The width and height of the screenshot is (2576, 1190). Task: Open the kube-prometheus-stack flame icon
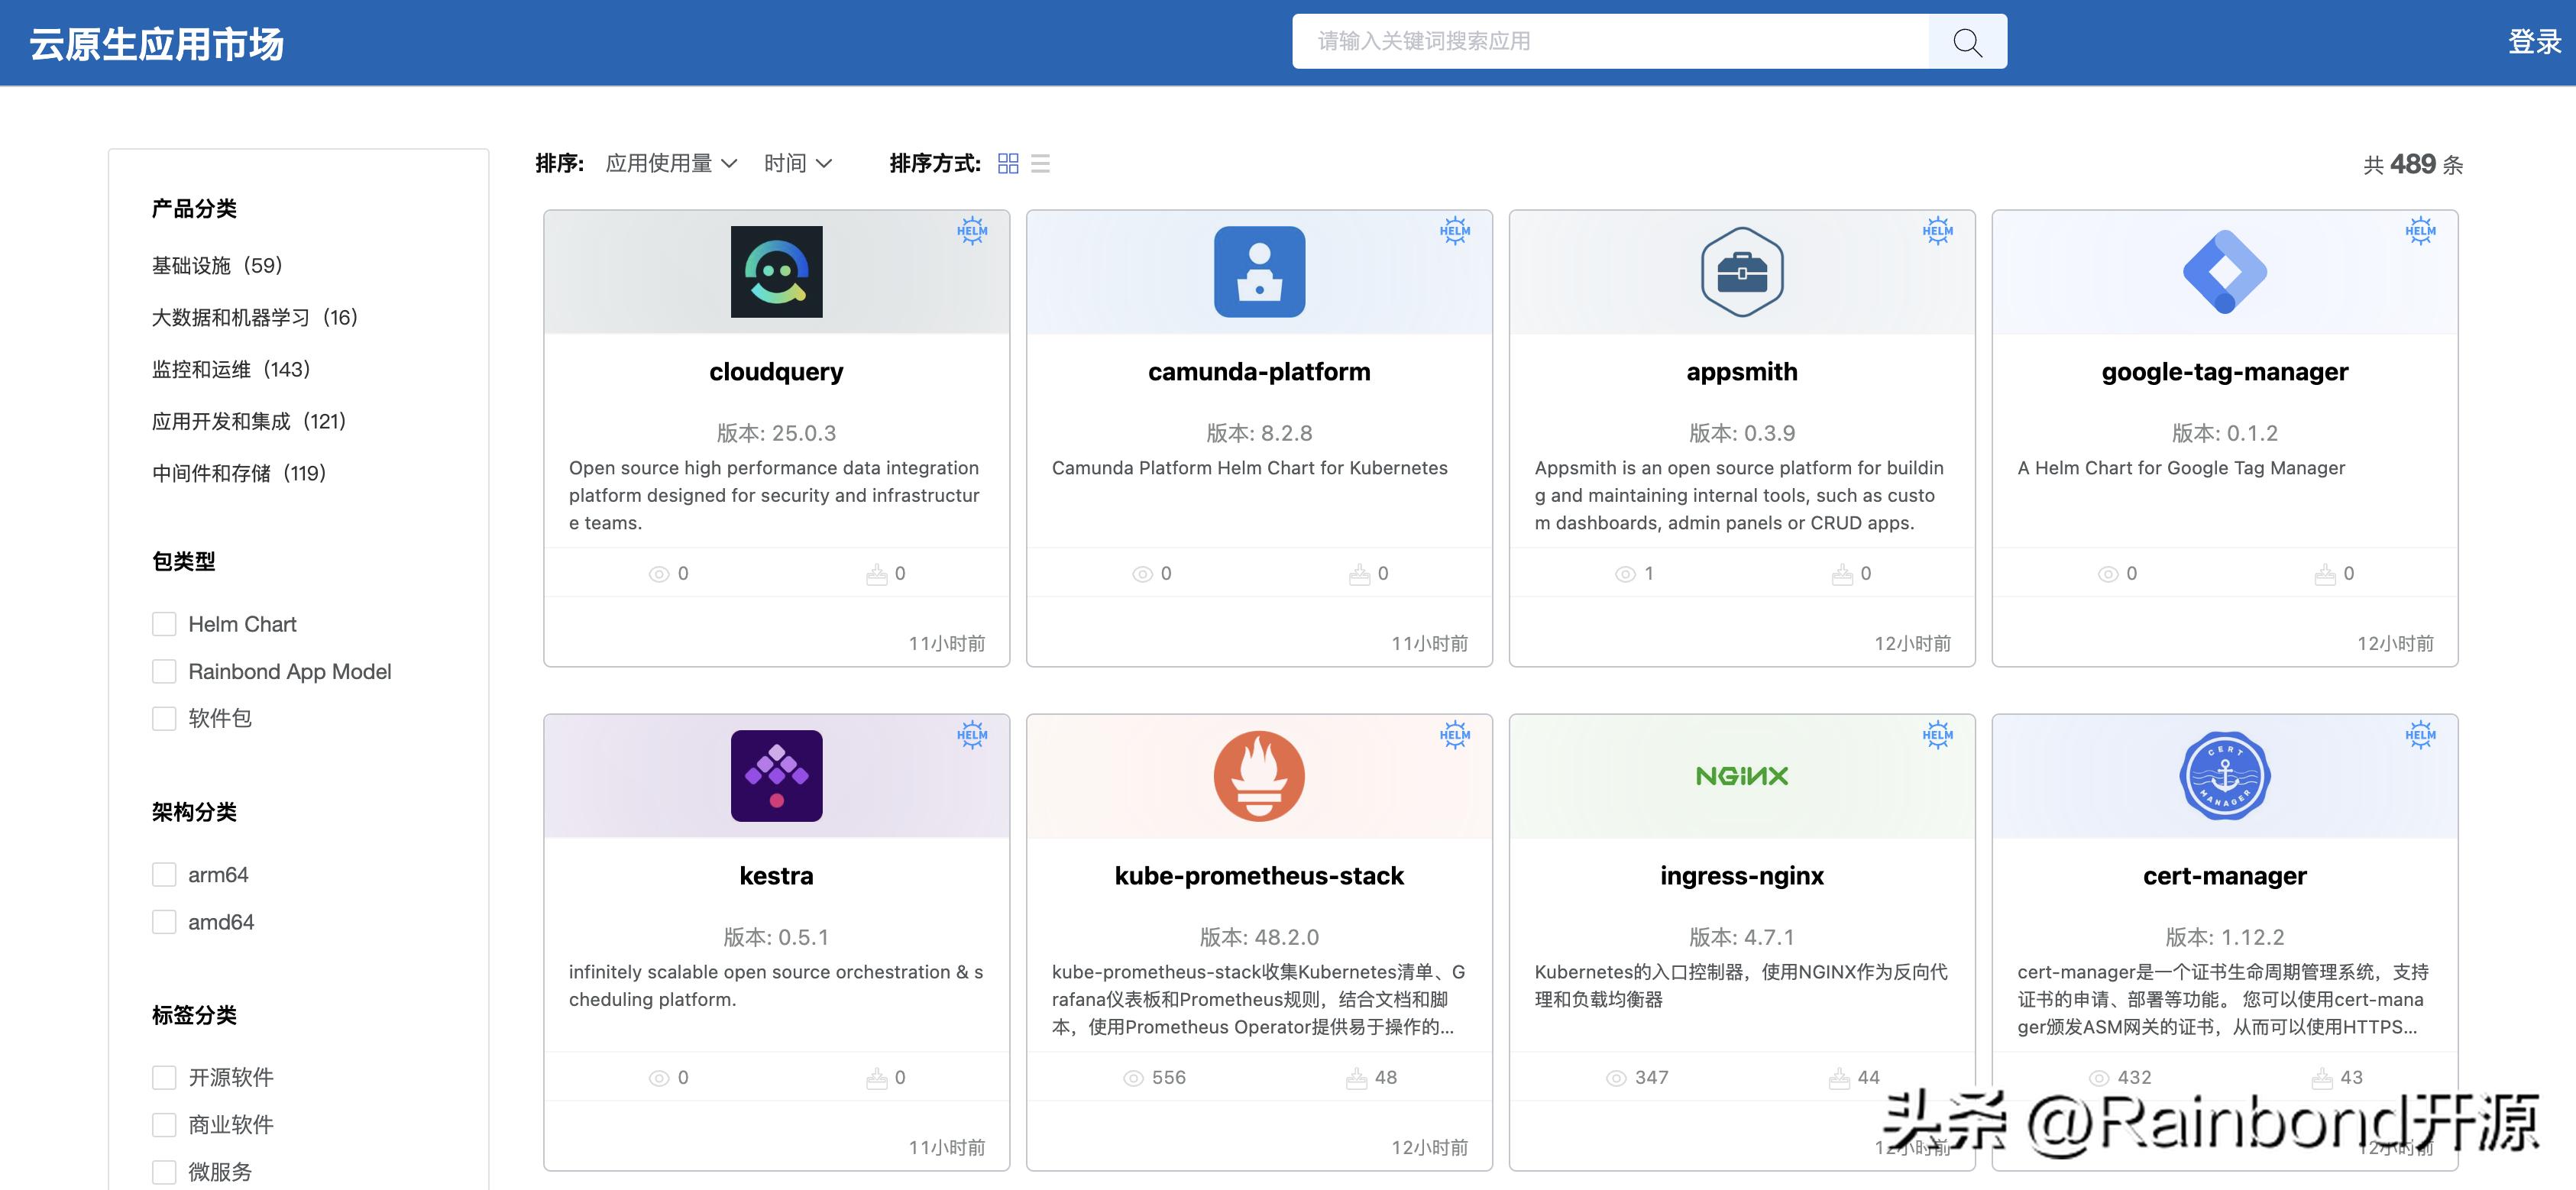tap(1259, 776)
